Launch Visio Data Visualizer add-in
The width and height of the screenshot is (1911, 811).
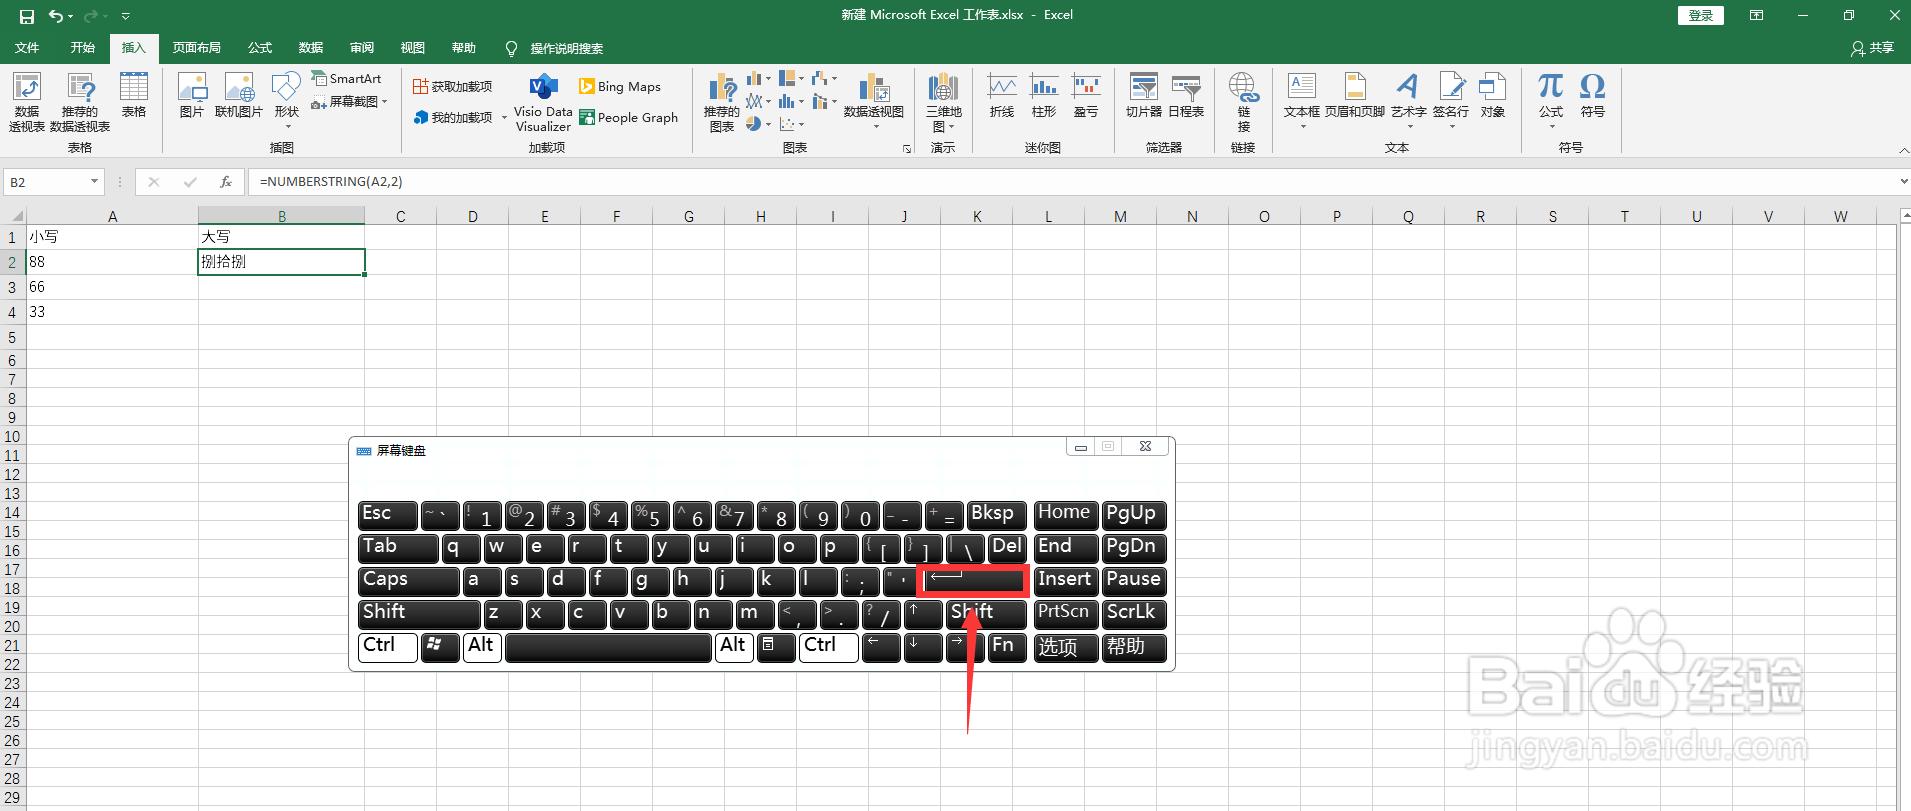tap(543, 102)
